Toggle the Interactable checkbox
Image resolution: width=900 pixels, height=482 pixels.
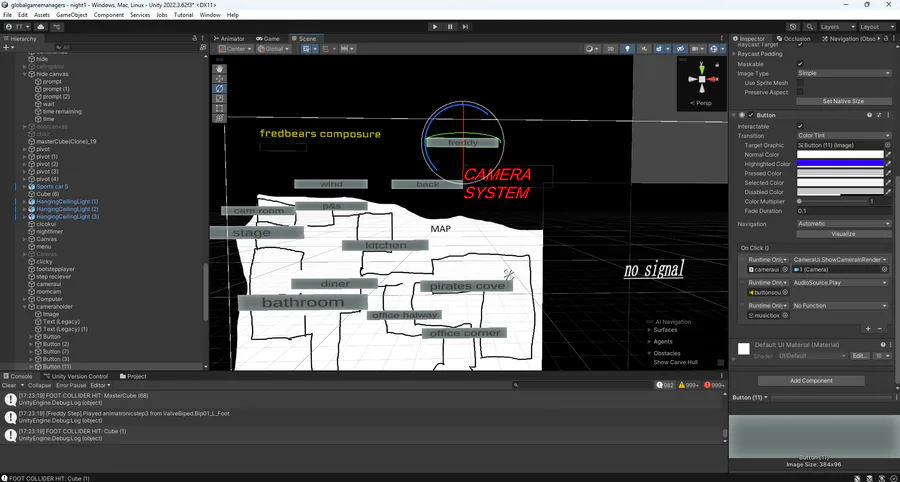800,126
